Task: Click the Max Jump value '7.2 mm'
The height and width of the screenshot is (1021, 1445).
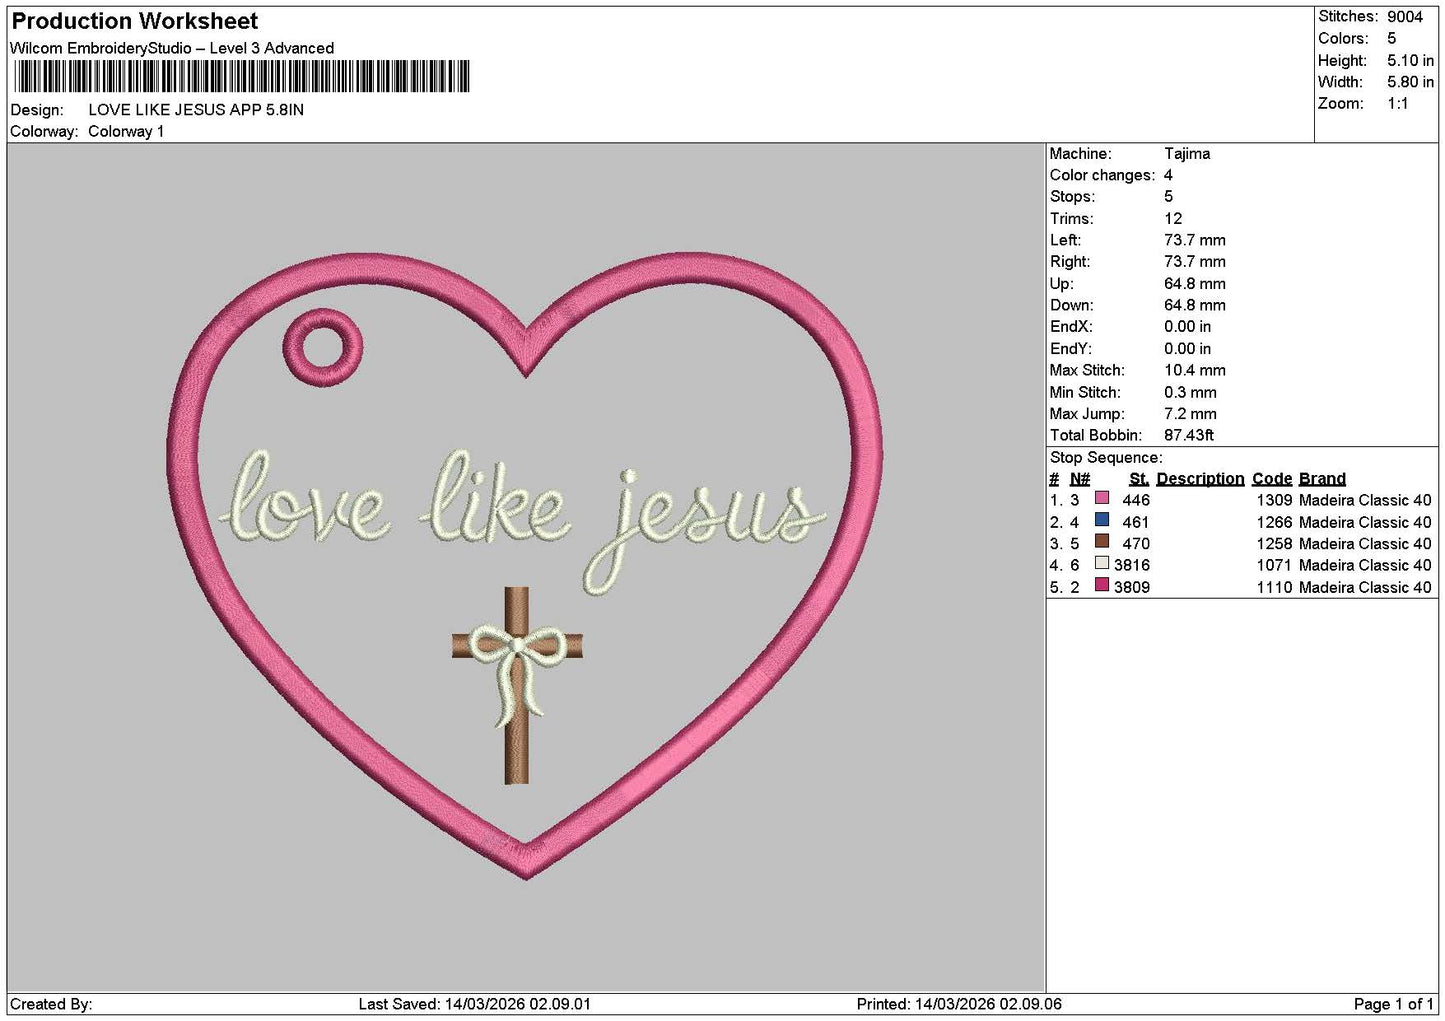Action: [x=1190, y=414]
